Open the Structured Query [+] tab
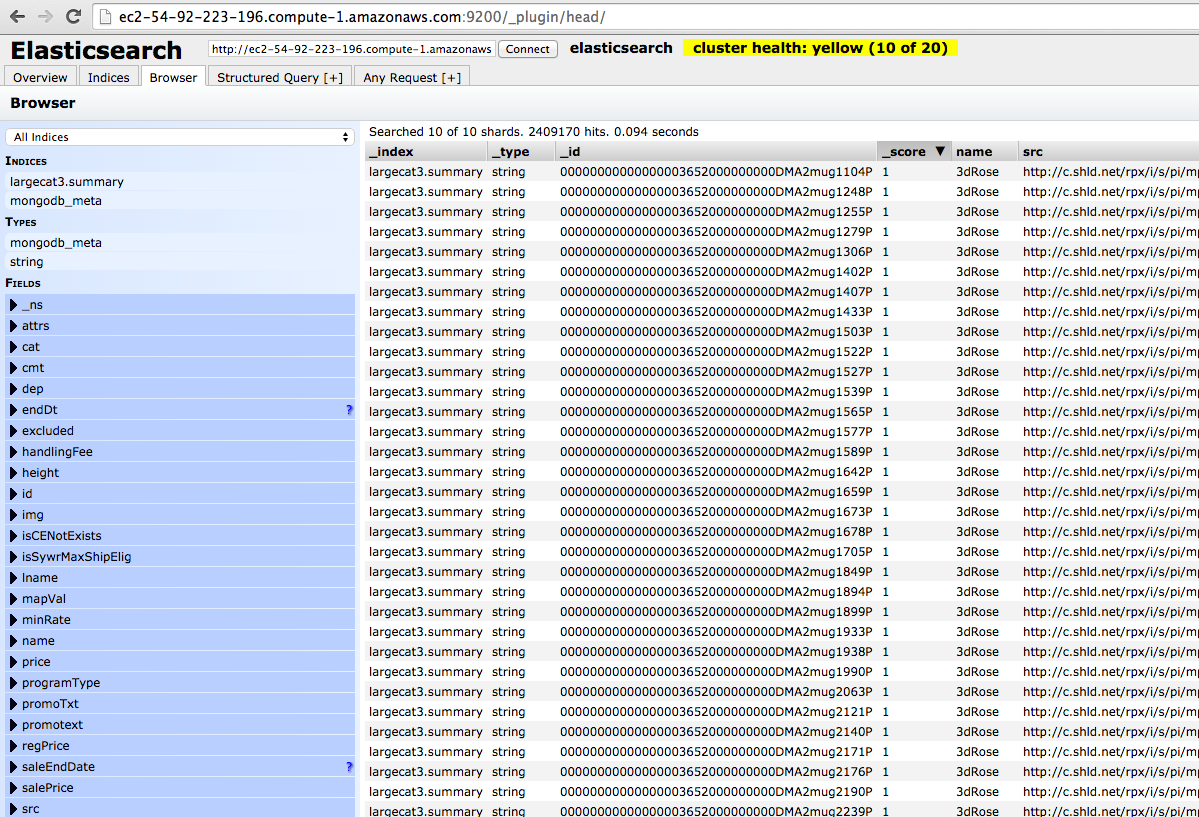The height and width of the screenshot is (817, 1199). (x=280, y=77)
